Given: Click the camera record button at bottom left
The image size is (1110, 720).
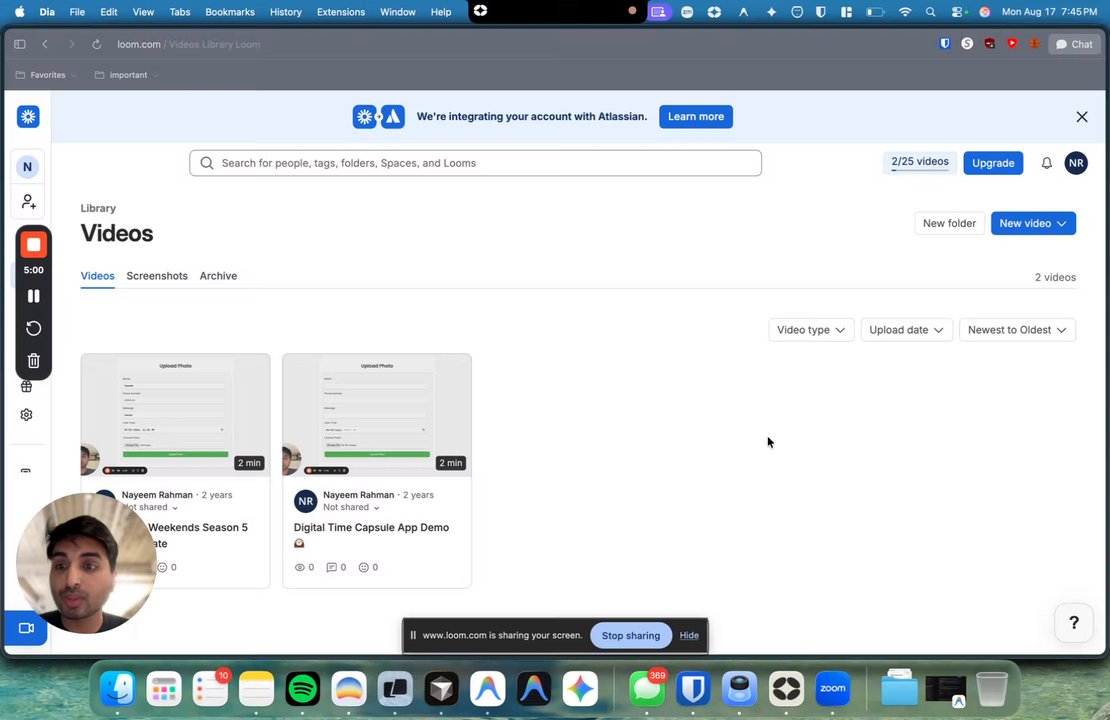Looking at the screenshot, I should point(26,628).
